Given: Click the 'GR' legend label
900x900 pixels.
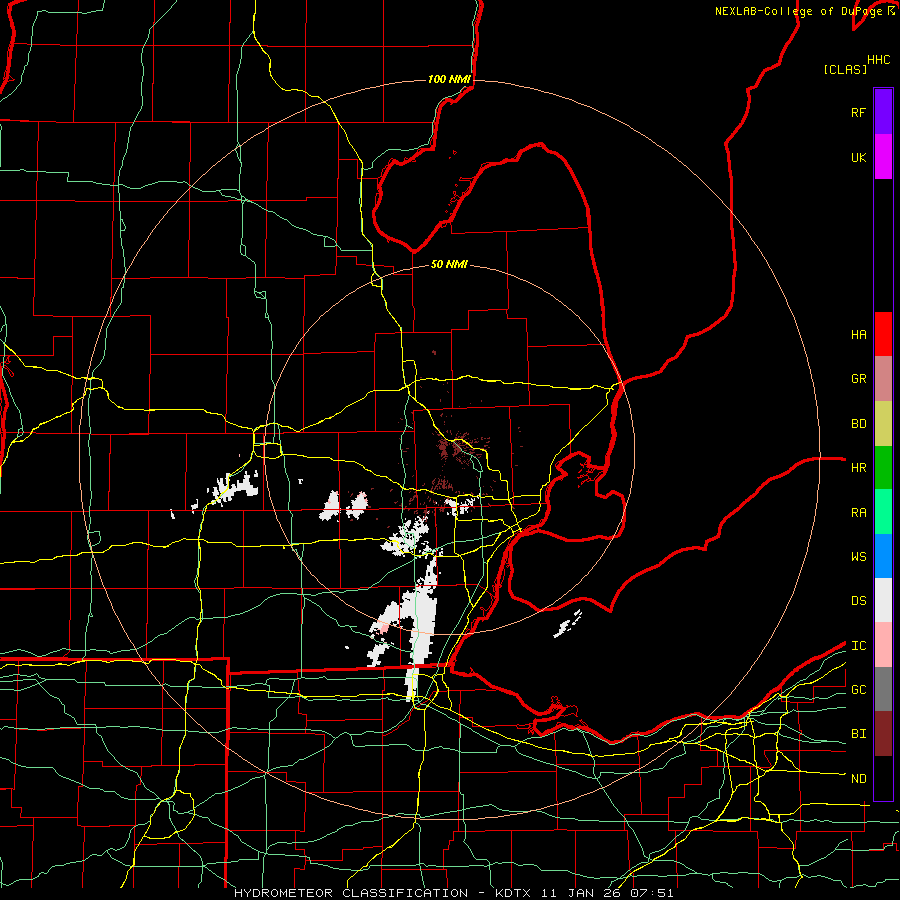Looking at the screenshot, I should [858, 379].
